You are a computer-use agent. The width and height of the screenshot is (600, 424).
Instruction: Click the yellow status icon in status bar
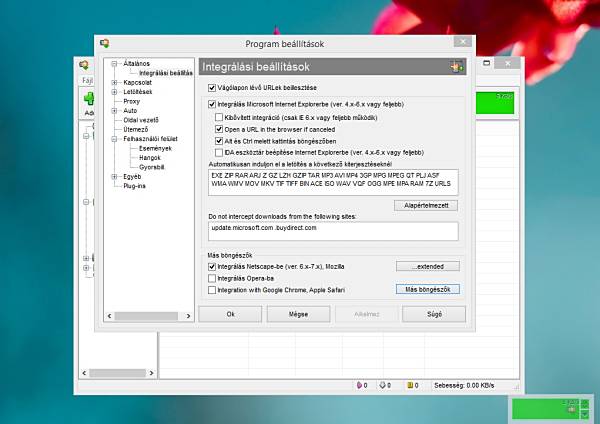pyautogui.click(x=410, y=385)
